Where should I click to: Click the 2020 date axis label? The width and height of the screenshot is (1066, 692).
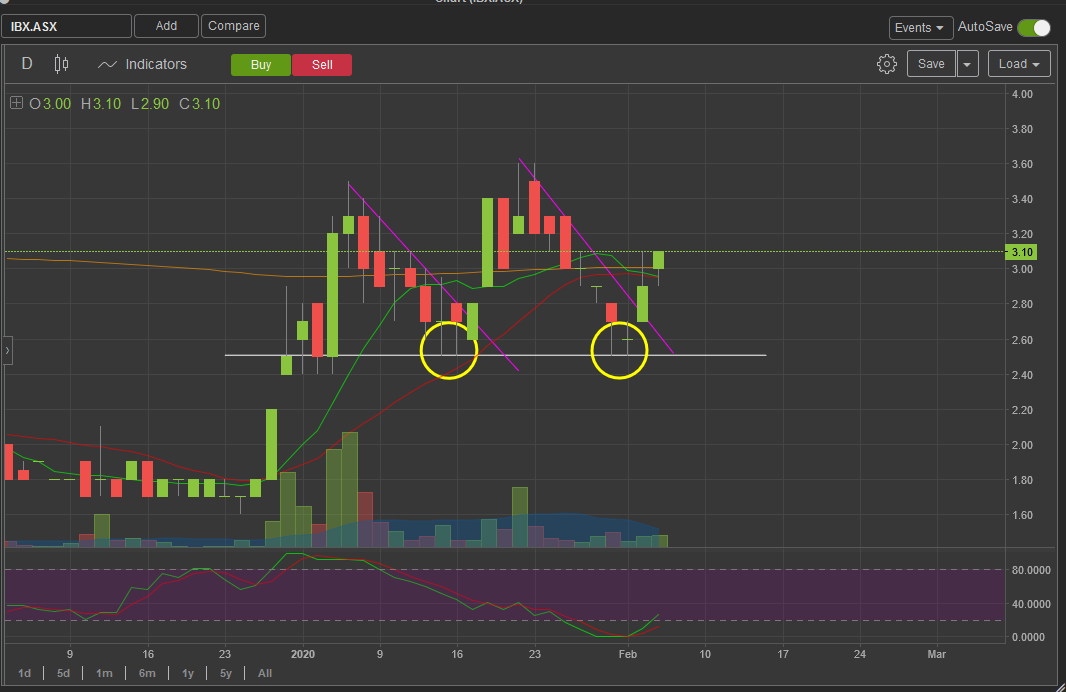tap(303, 654)
